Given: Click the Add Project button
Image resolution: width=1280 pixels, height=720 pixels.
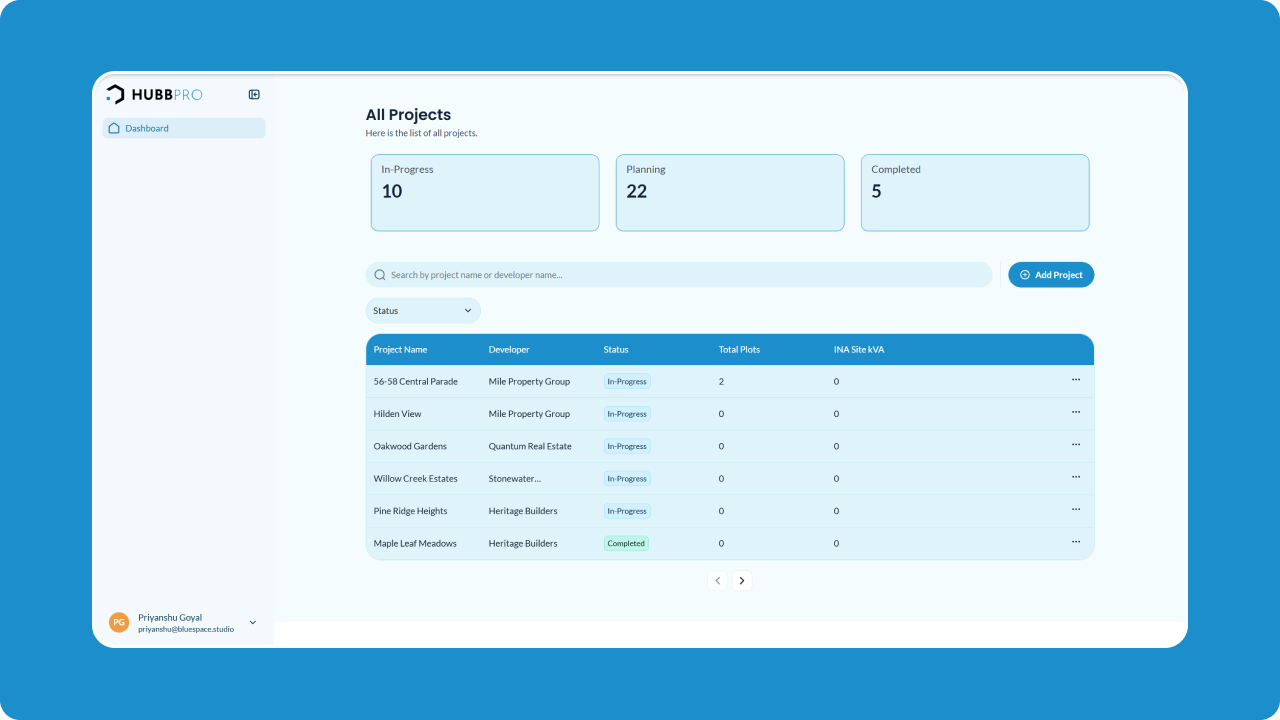Looking at the screenshot, I should 1051,274.
